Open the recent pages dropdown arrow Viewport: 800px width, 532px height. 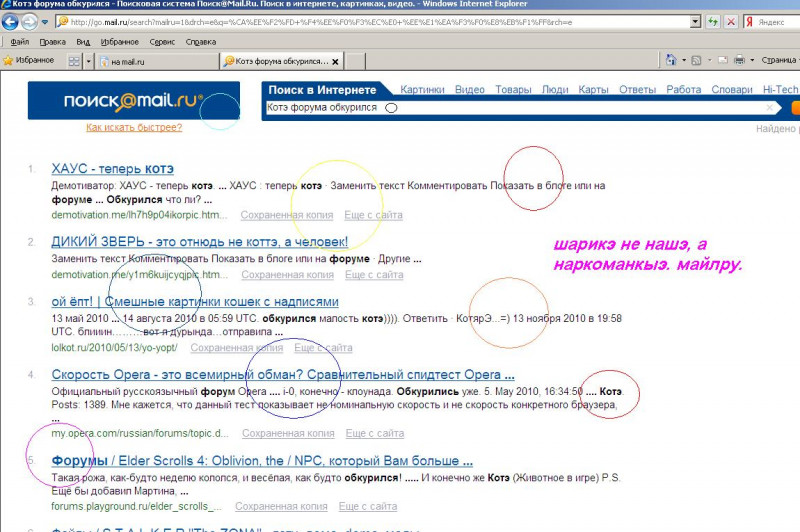tap(45, 21)
